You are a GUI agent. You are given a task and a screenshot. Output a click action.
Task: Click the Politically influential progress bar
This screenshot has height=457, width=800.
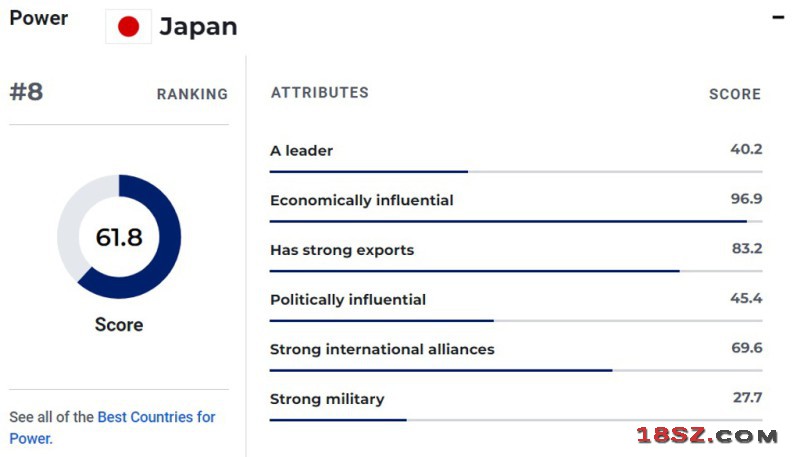516,321
